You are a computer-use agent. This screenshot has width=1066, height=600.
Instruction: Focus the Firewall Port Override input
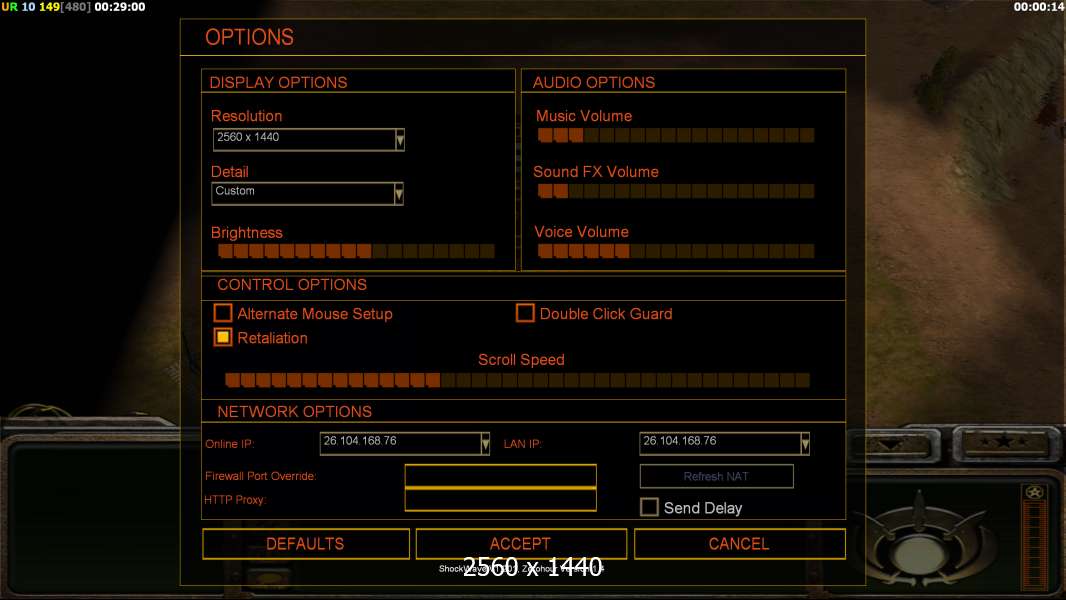(500, 476)
